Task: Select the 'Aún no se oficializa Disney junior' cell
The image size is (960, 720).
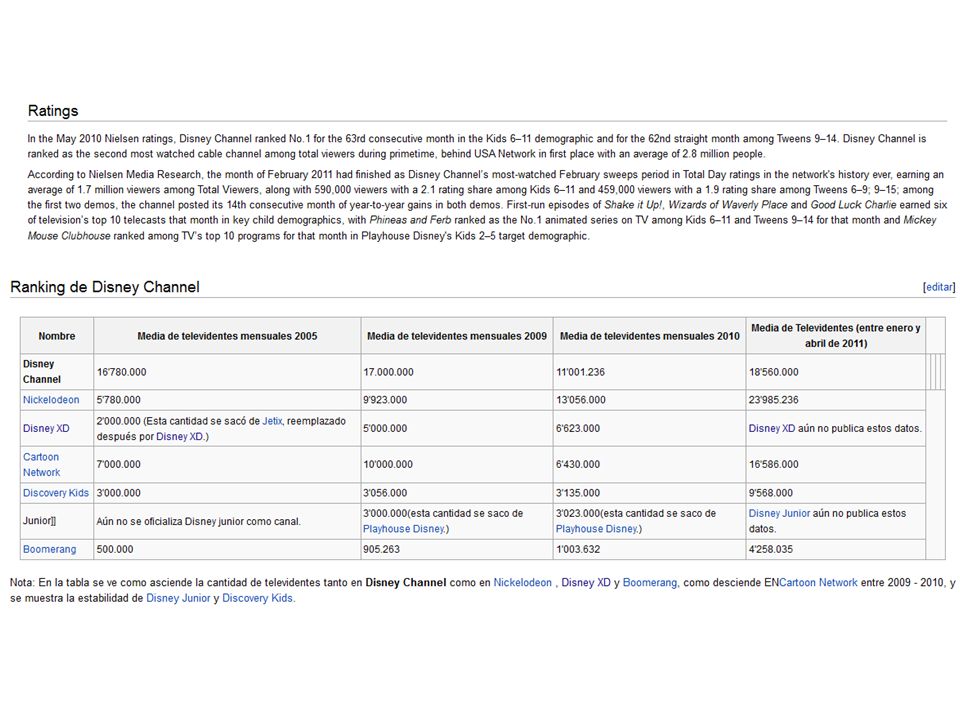Action: (x=227, y=521)
